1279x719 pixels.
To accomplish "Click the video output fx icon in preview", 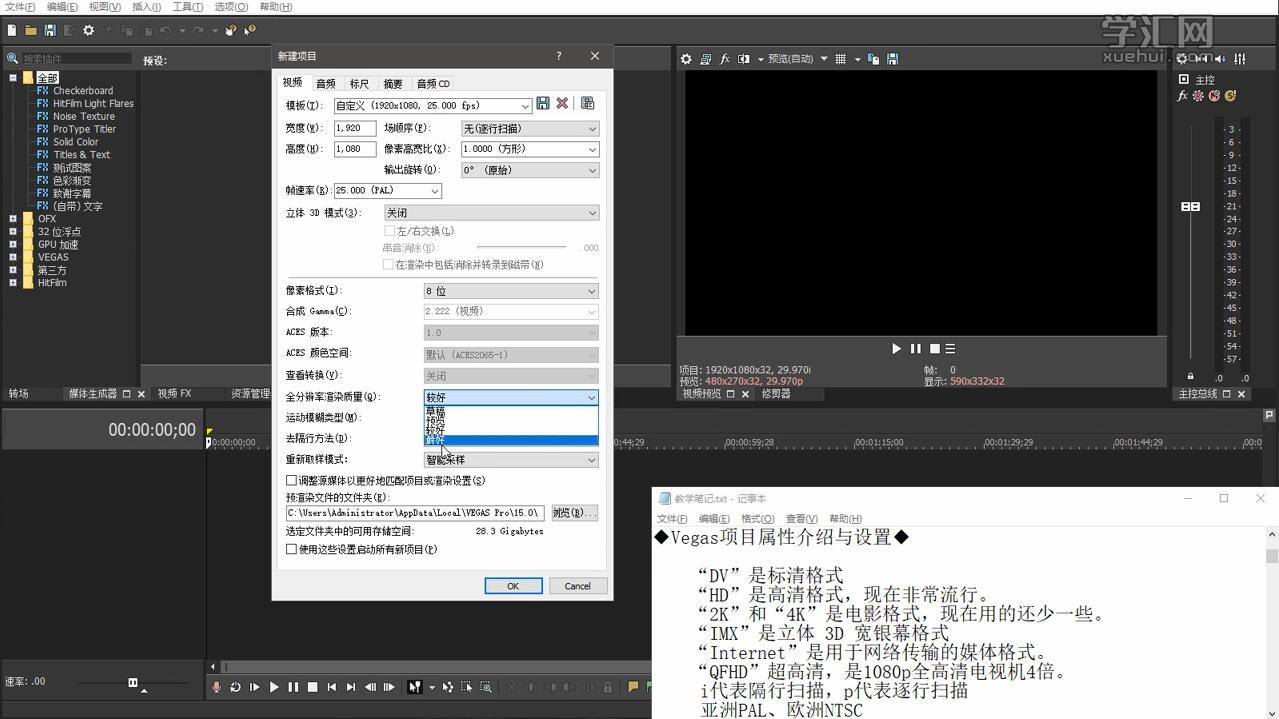I will tap(725, 59).
